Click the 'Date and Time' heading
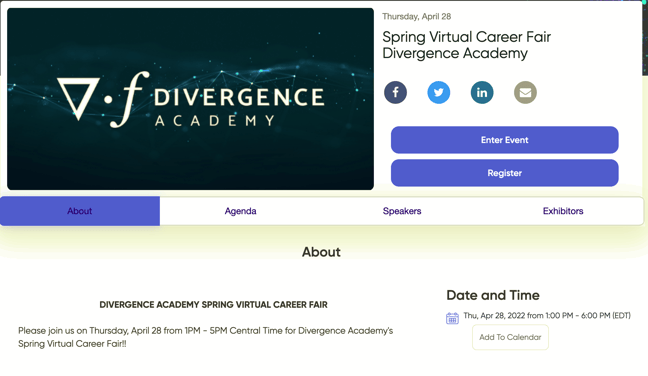The width and height of the screenshot is (648, 376). click(x=493, y=295)
